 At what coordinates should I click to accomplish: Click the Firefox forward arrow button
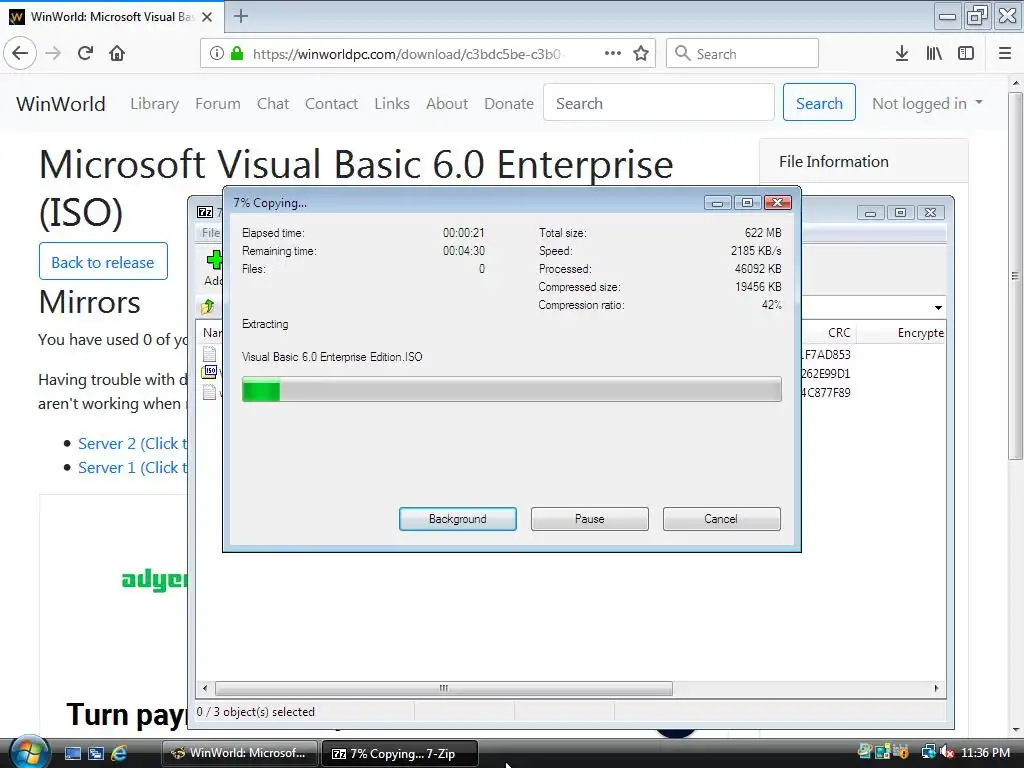(53, 54)
